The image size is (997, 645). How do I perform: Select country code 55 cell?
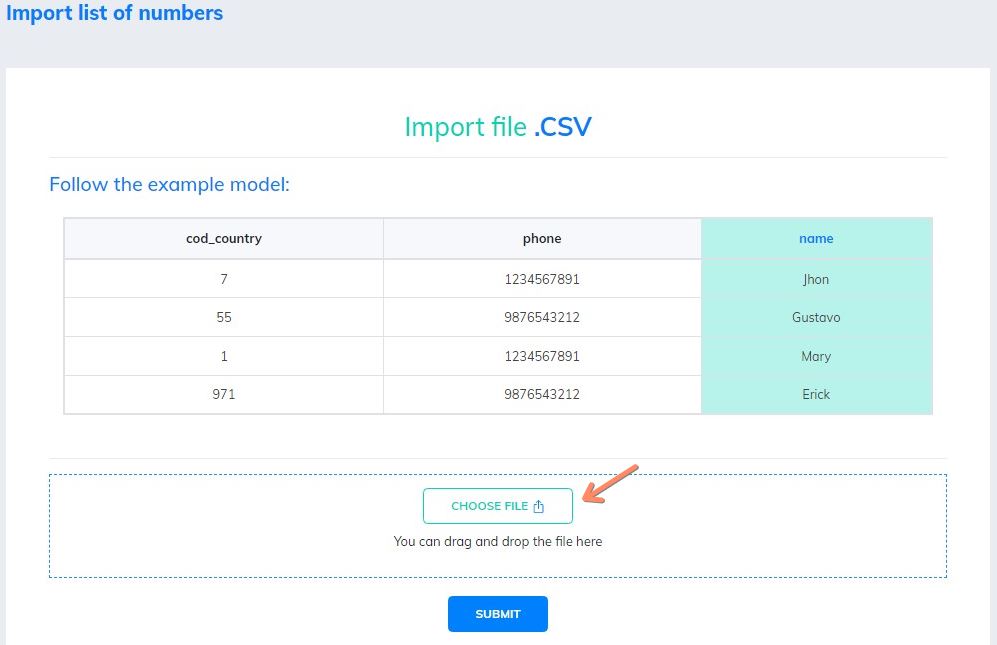[x=224, y=317]
